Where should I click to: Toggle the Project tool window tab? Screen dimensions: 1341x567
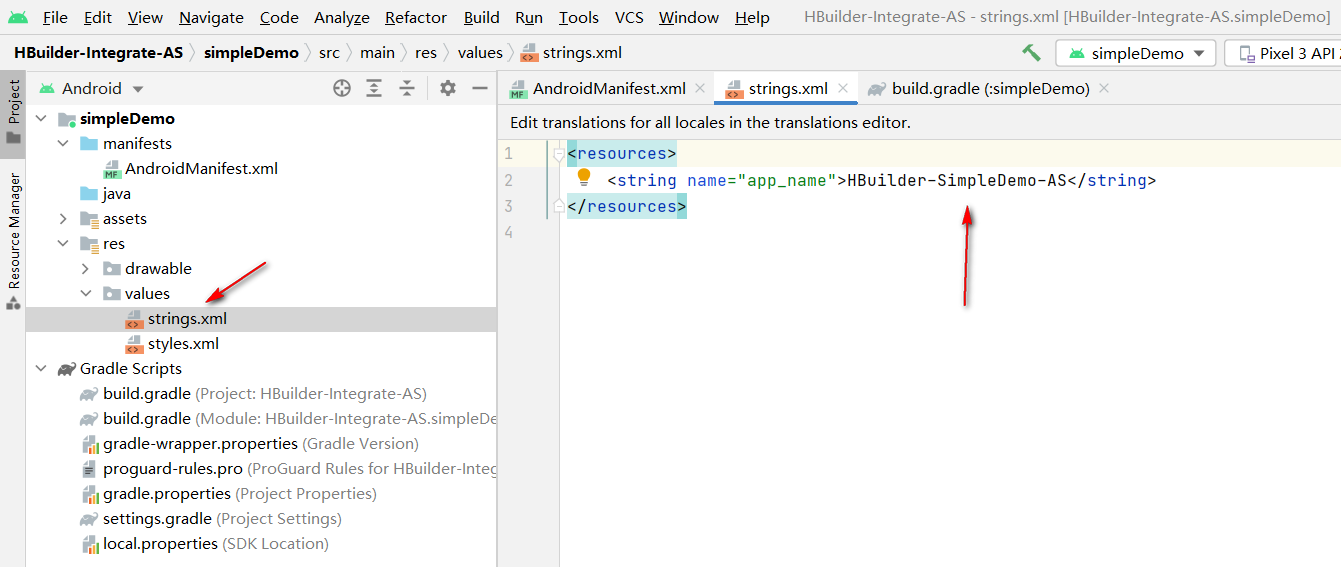pyautogui.click(x=14, y=111)
